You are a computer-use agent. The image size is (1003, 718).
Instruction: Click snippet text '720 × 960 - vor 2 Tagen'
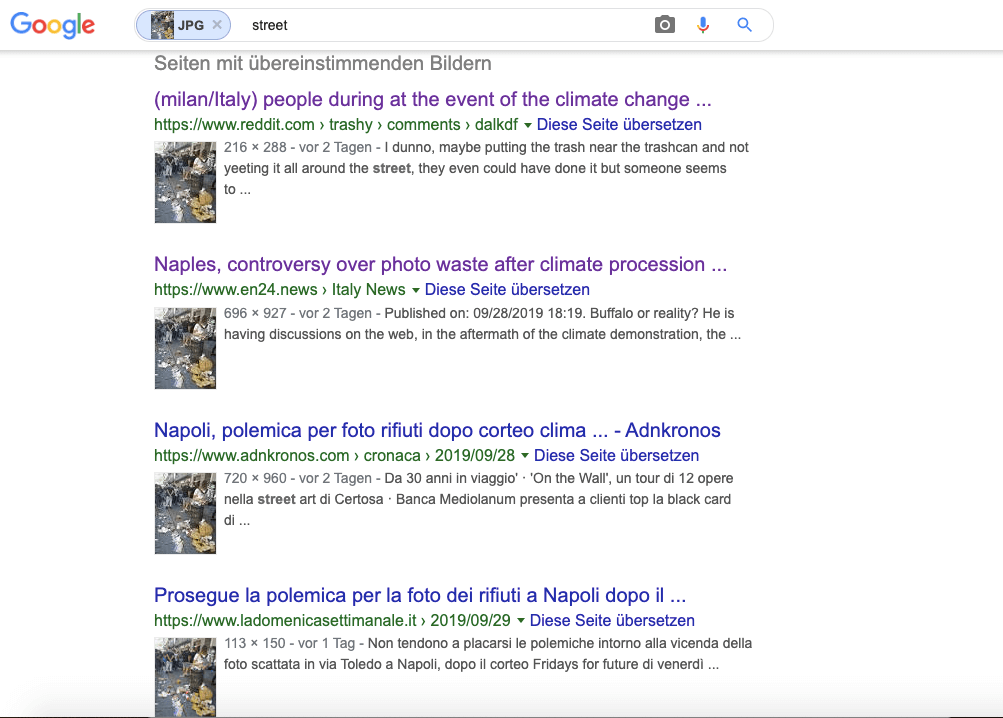click(297, 478)
